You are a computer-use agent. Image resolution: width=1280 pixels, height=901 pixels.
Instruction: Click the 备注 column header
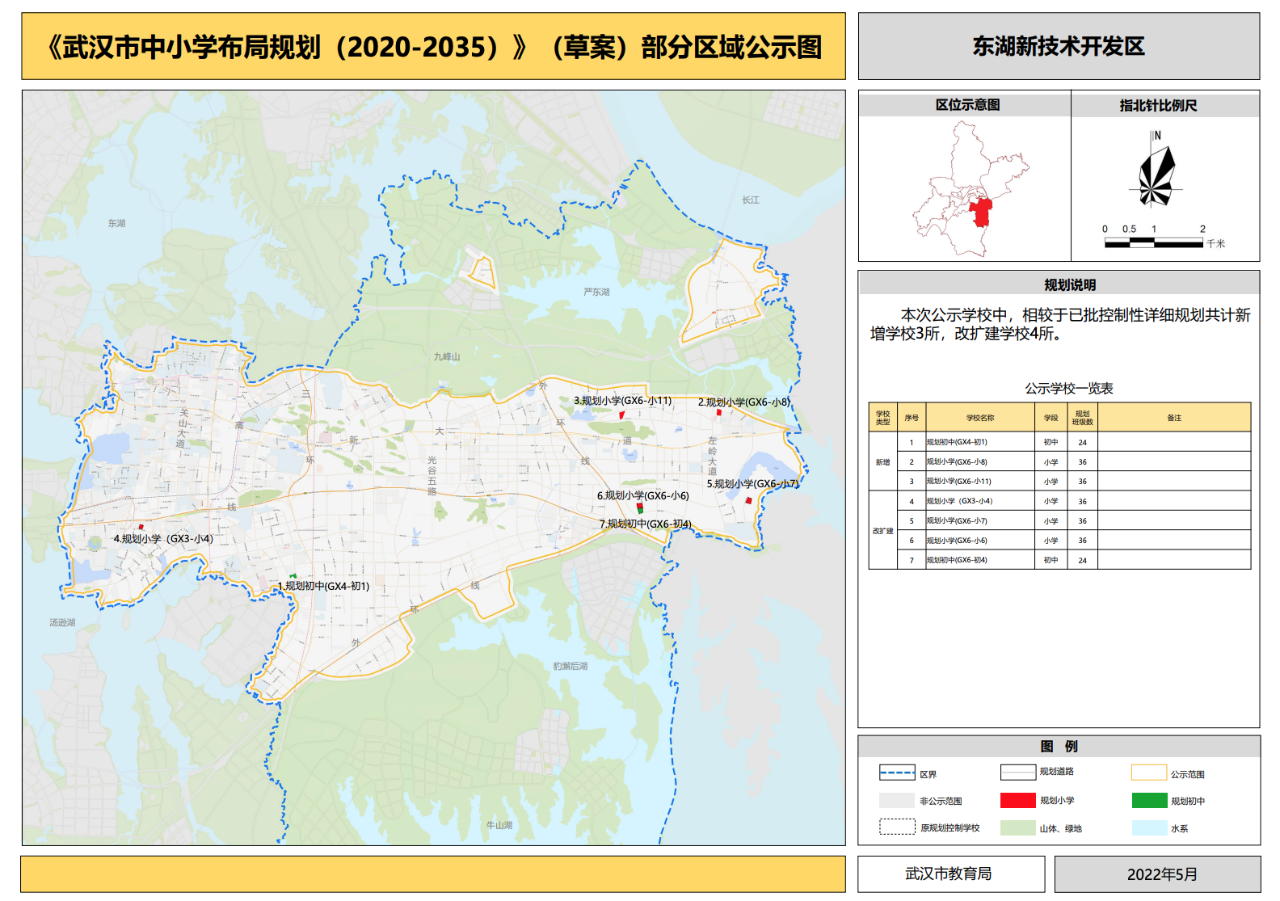pos(1174,417)
